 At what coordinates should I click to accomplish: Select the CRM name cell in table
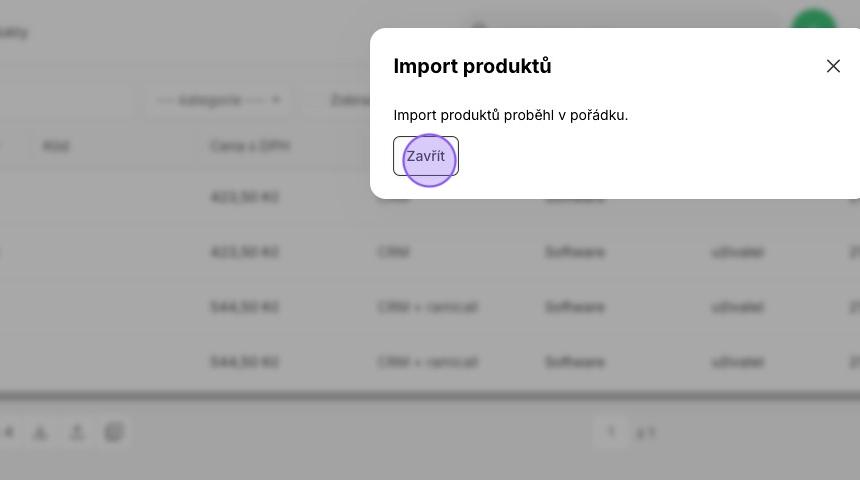394,252
